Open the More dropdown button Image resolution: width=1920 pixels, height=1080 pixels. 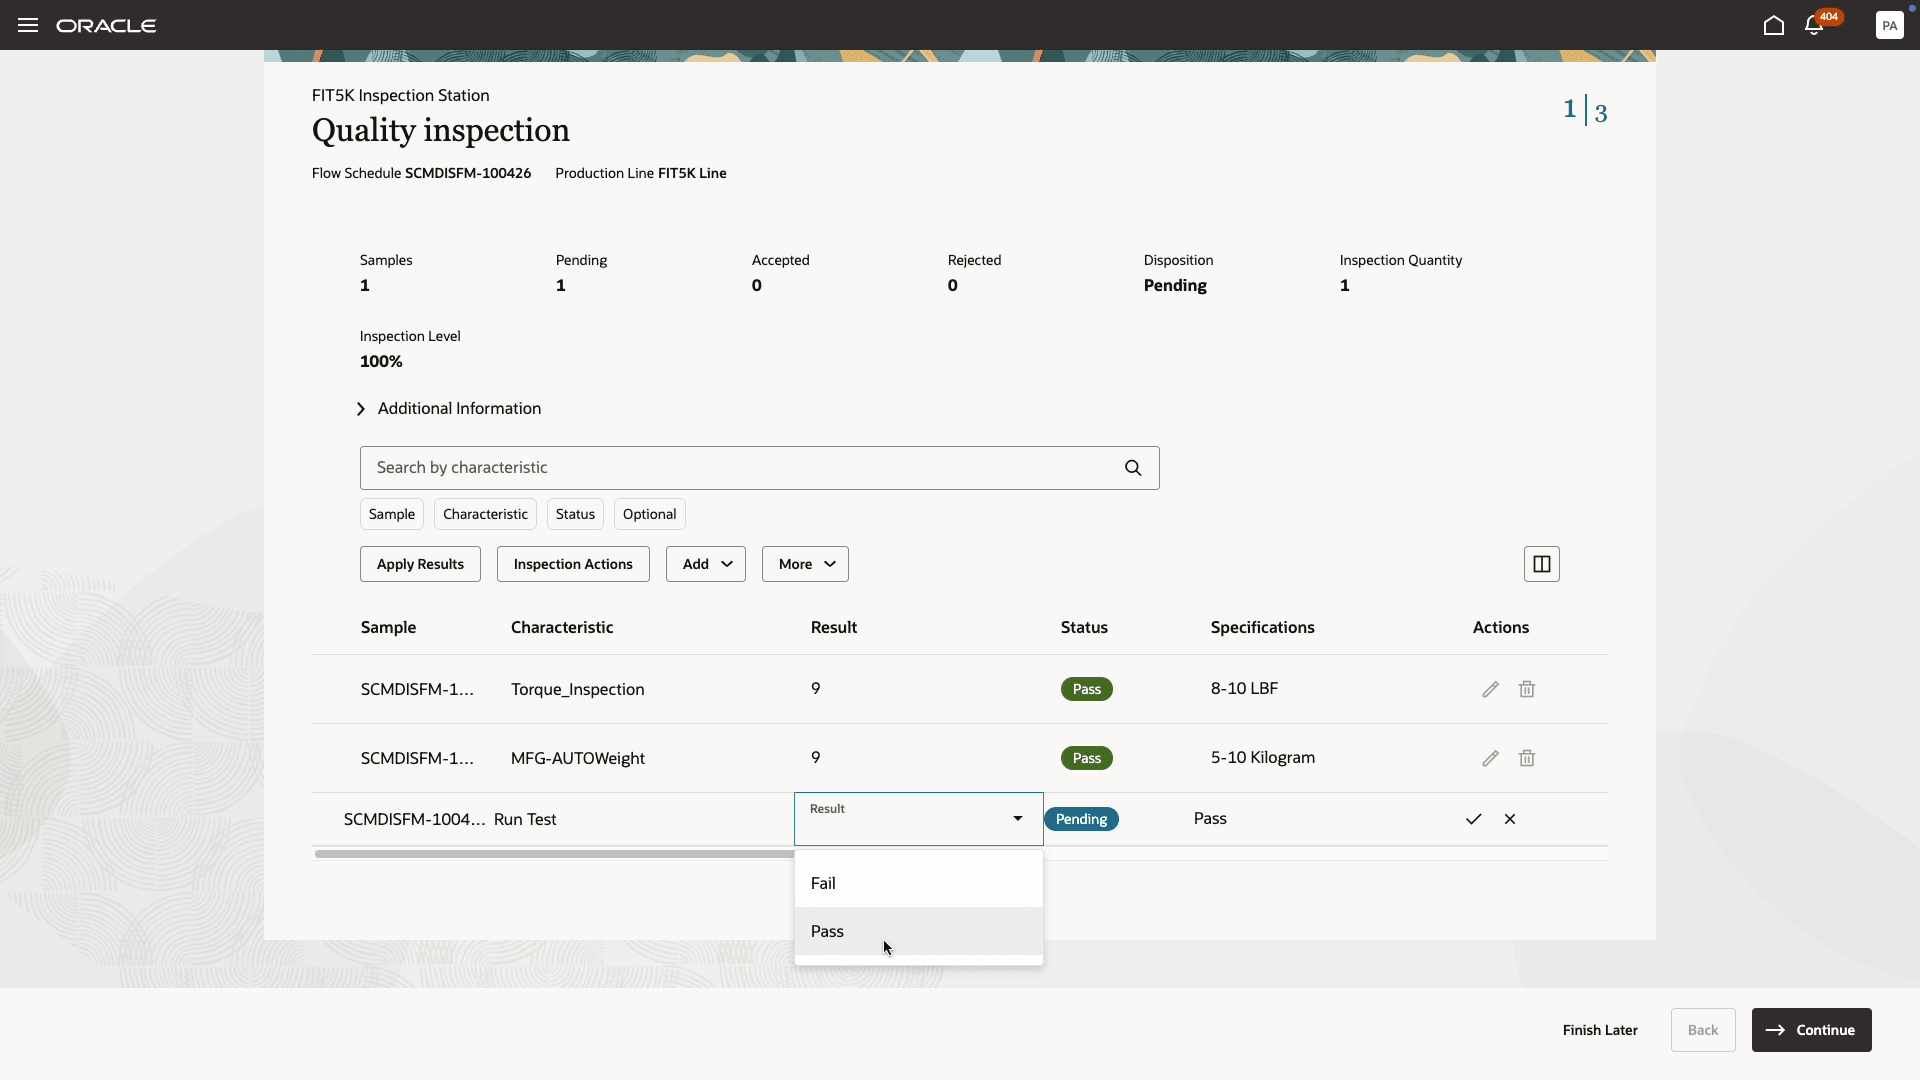(x=805, y=564)
